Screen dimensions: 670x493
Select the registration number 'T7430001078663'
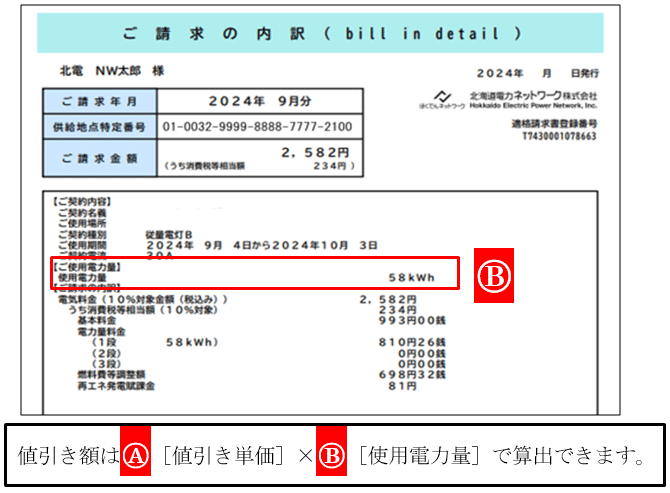pyautogui.click(x=559, y=136)
